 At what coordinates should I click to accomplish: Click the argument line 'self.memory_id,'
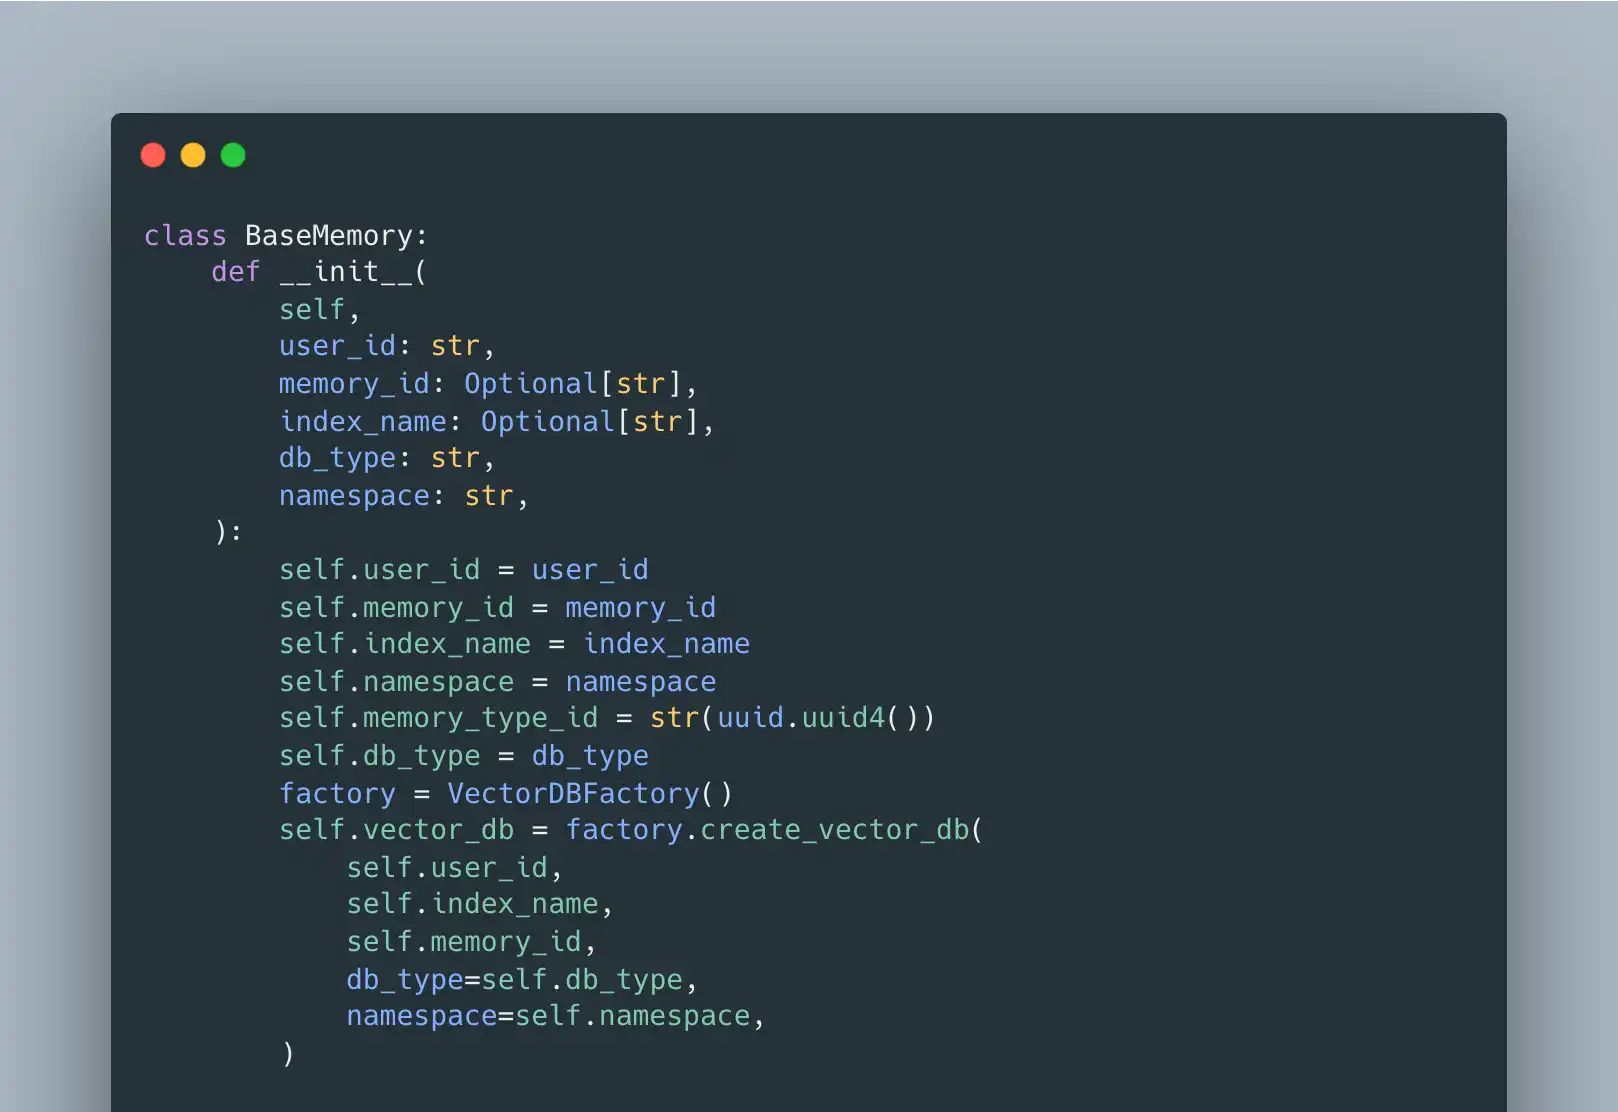pyautogui.click(x=472, y=942)
